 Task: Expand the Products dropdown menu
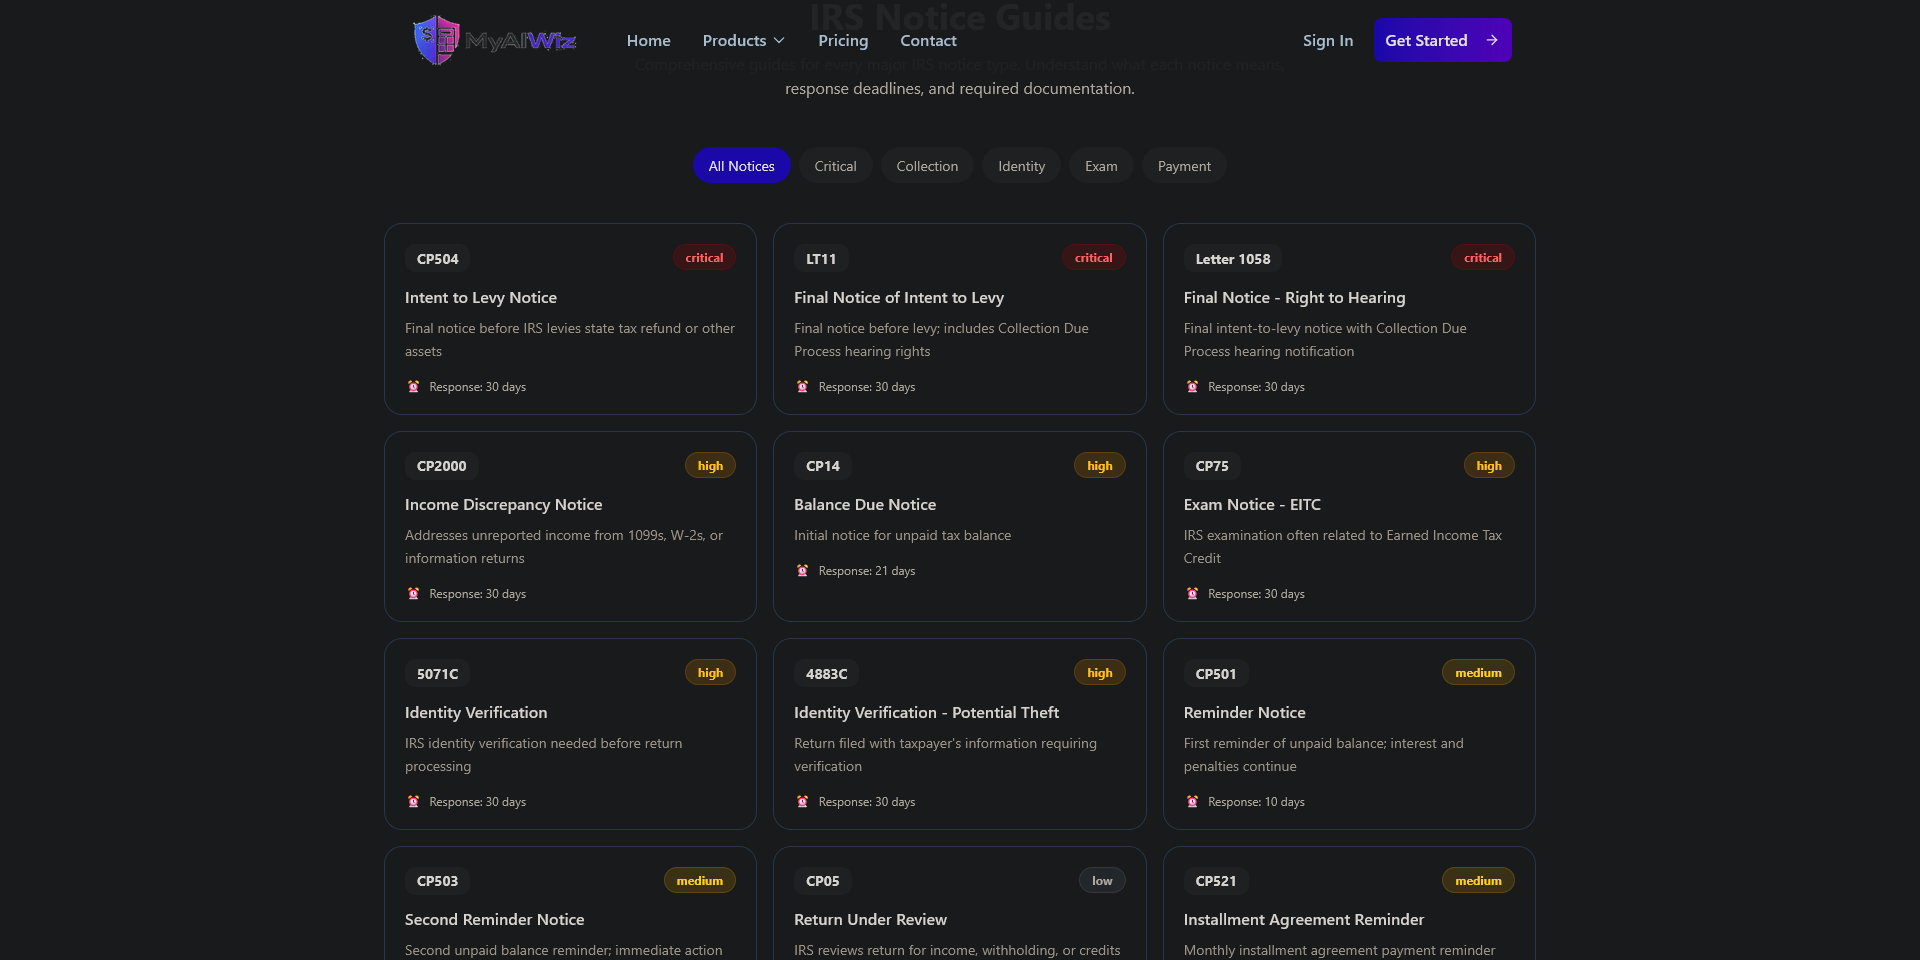click(743, 41)
